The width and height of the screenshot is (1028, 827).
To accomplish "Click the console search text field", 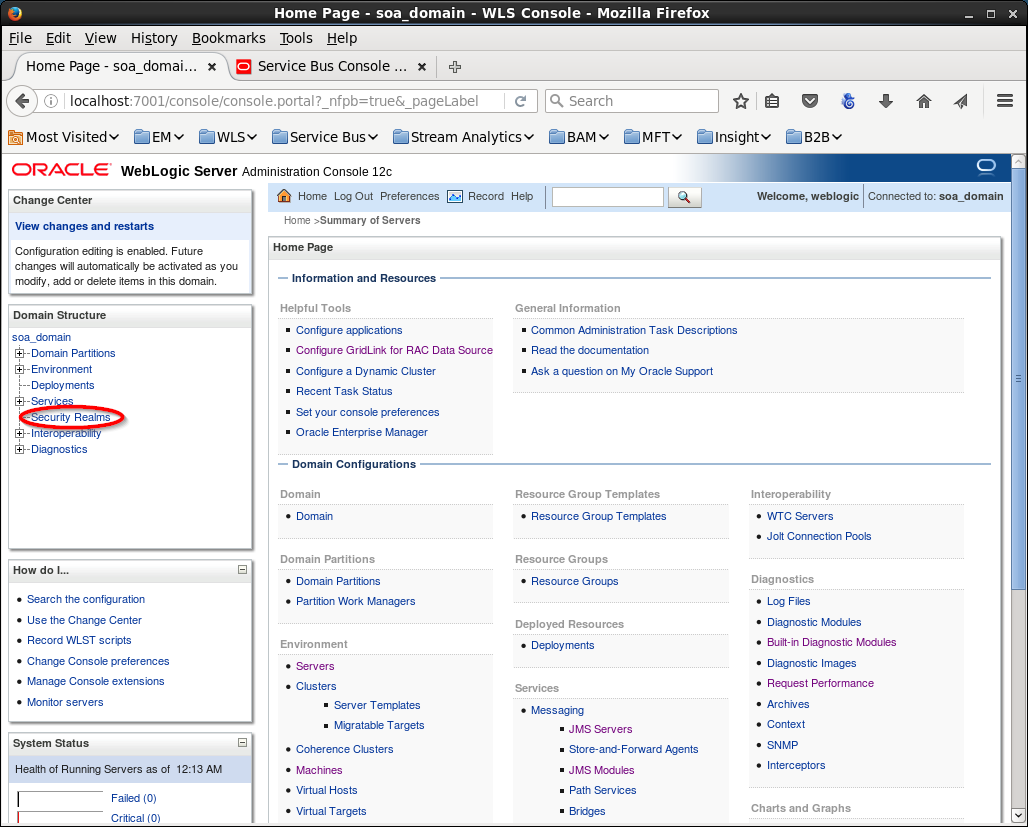I will 607,197.
